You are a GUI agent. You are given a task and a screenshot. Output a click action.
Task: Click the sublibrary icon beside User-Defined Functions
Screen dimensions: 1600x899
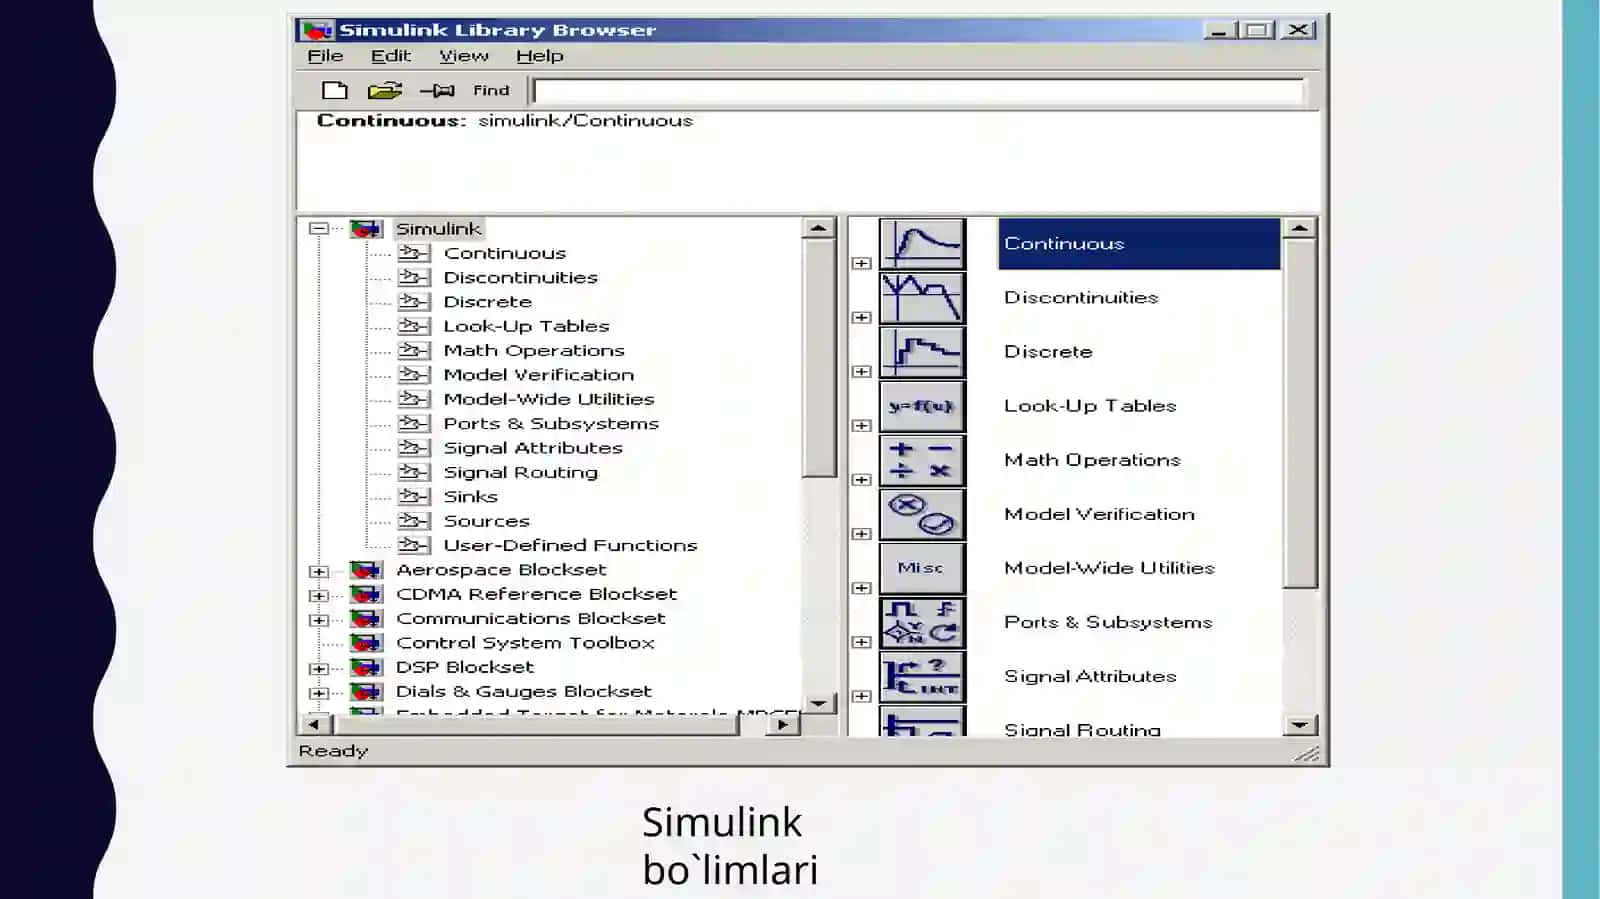click(x=414, y=545)
